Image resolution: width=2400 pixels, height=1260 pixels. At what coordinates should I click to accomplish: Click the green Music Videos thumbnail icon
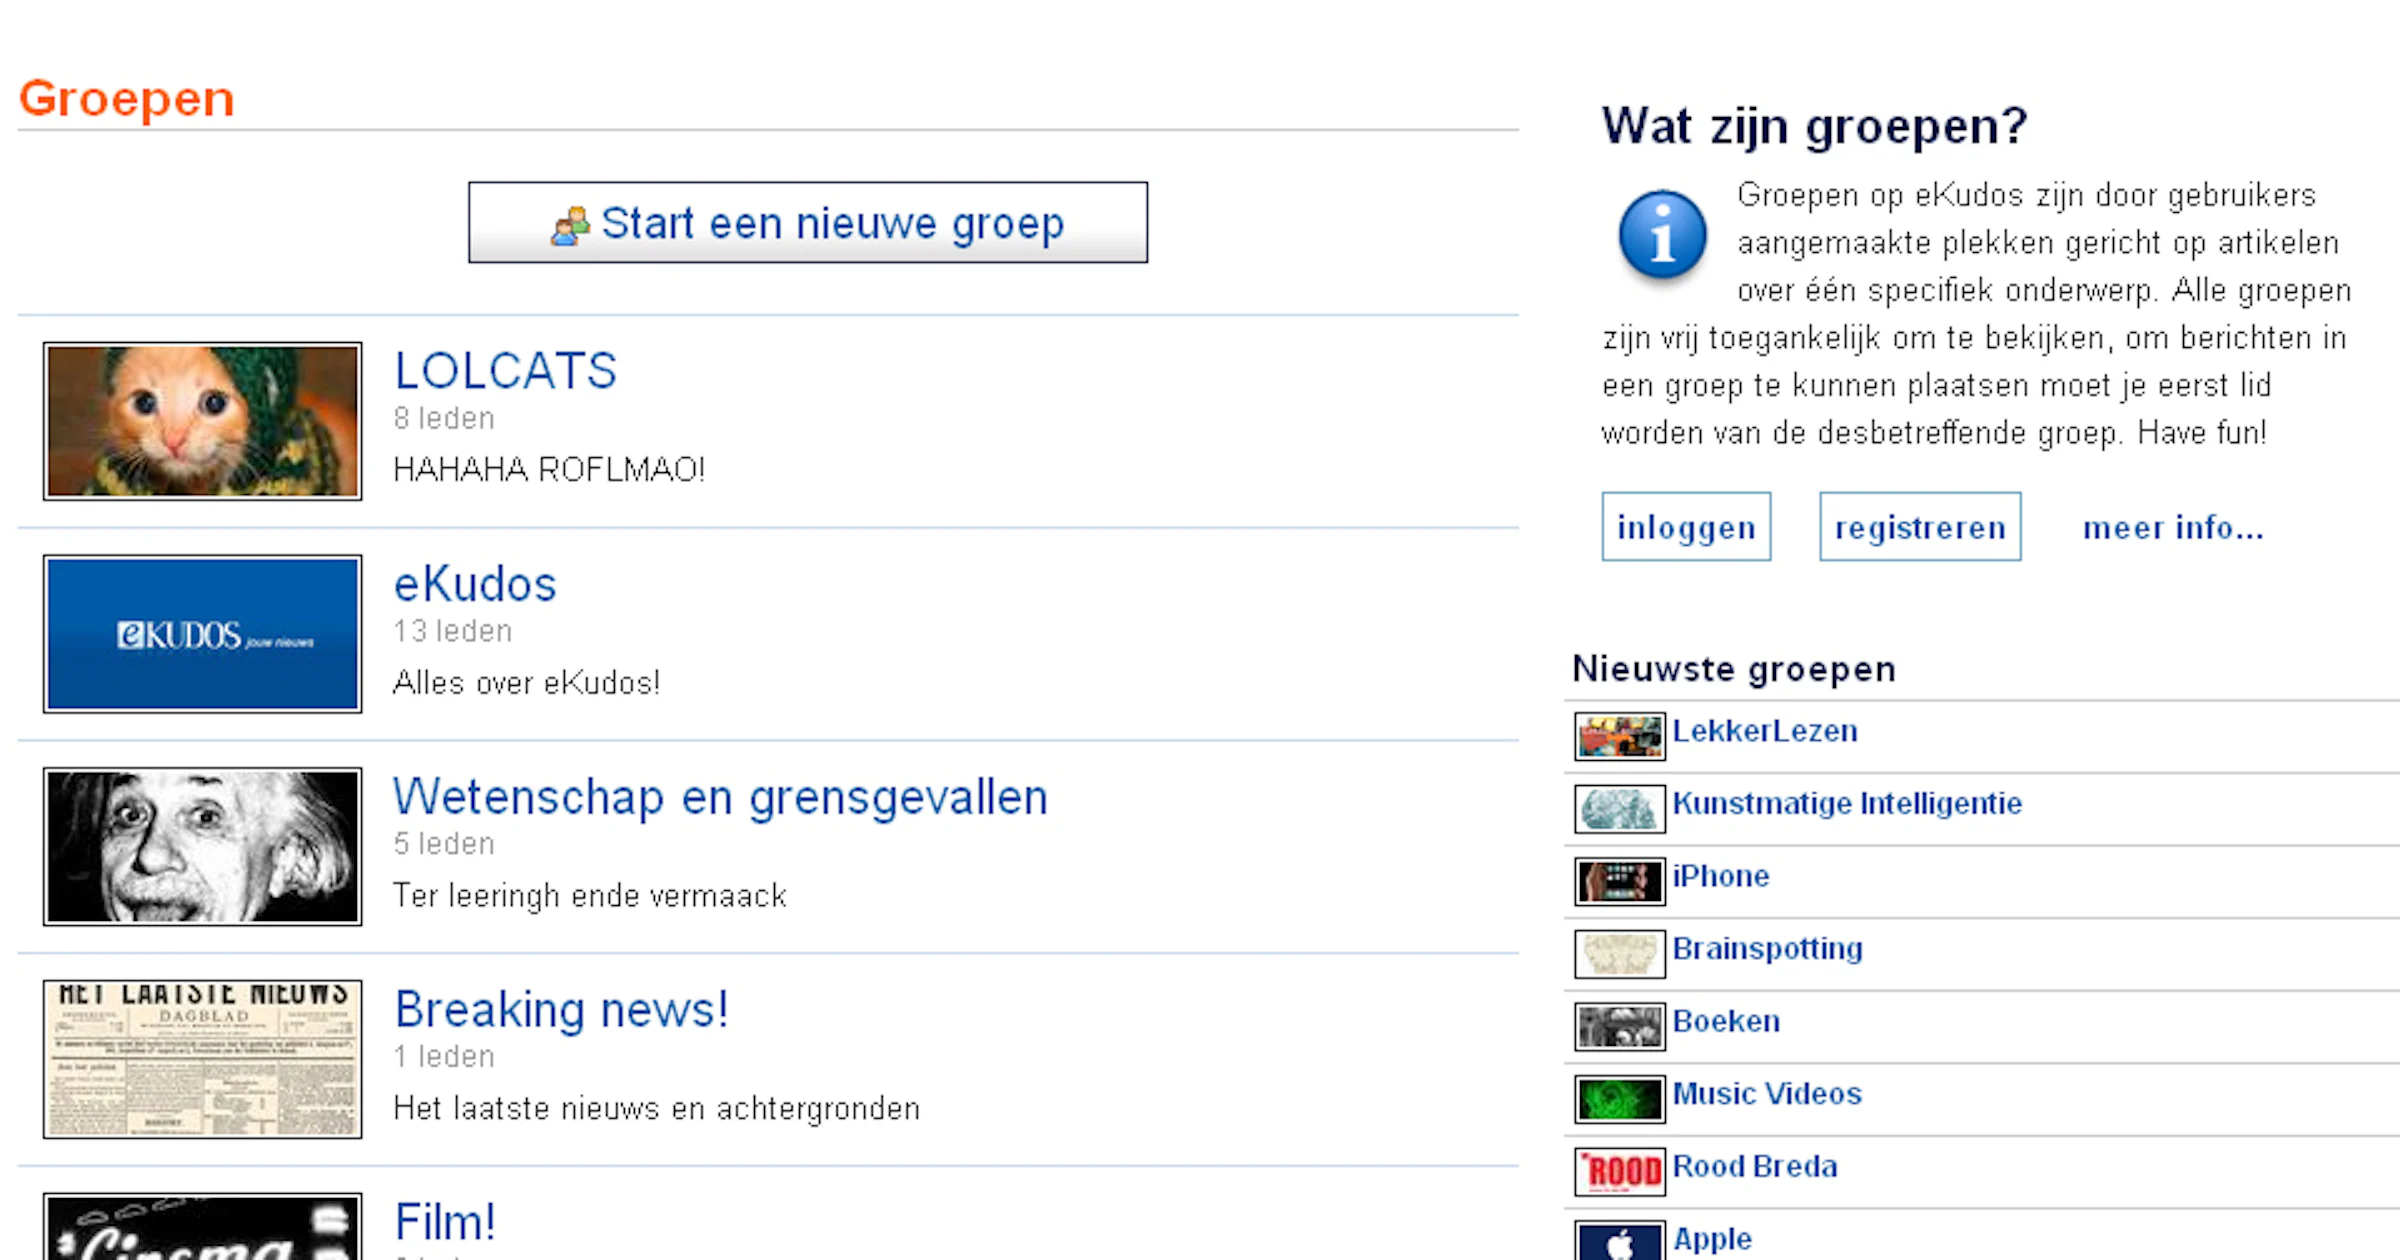(1620, 1099)
